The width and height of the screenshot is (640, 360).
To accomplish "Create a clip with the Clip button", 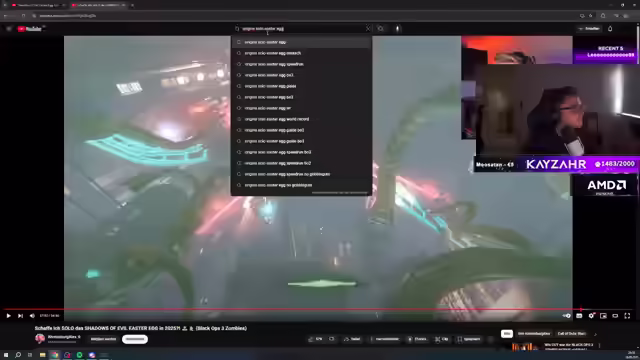I will pyautogui.click(x=442, y=339).
